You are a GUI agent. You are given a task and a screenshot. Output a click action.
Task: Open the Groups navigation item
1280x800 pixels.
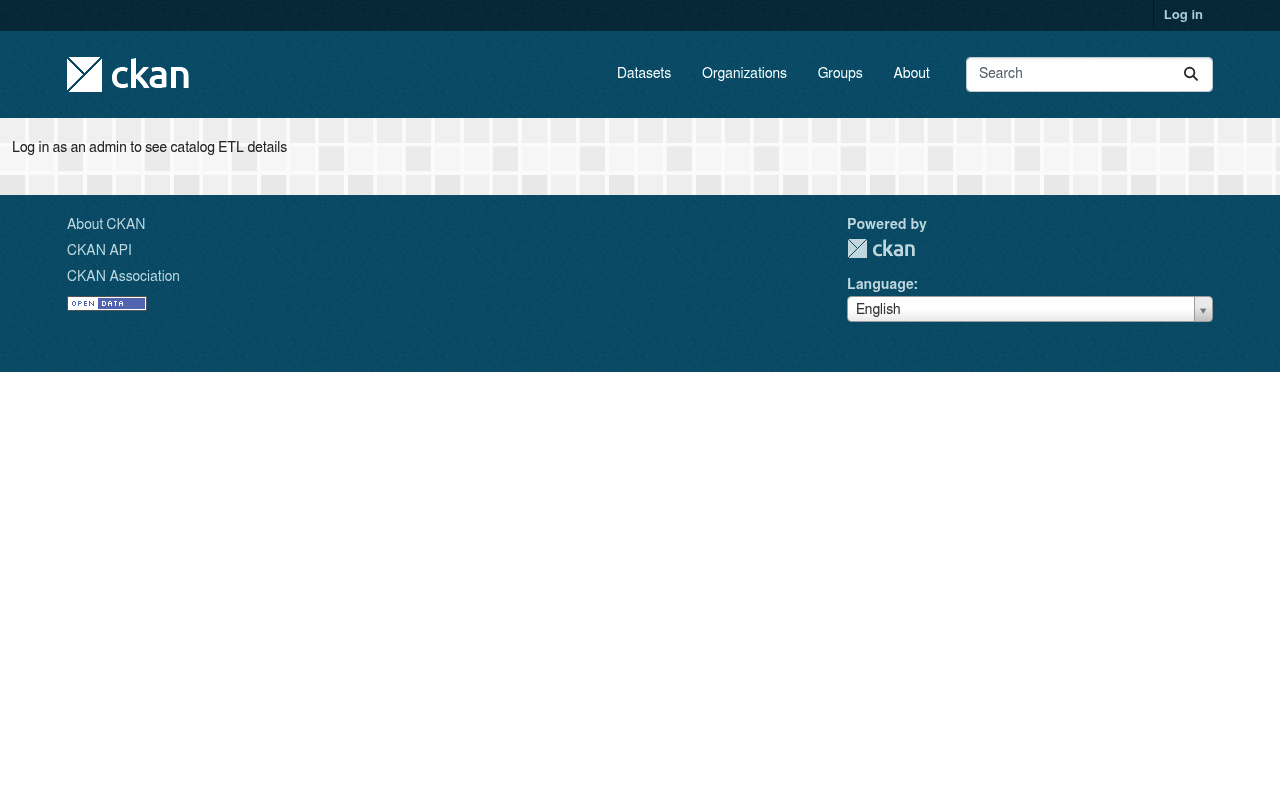click(x=840, y=74)
